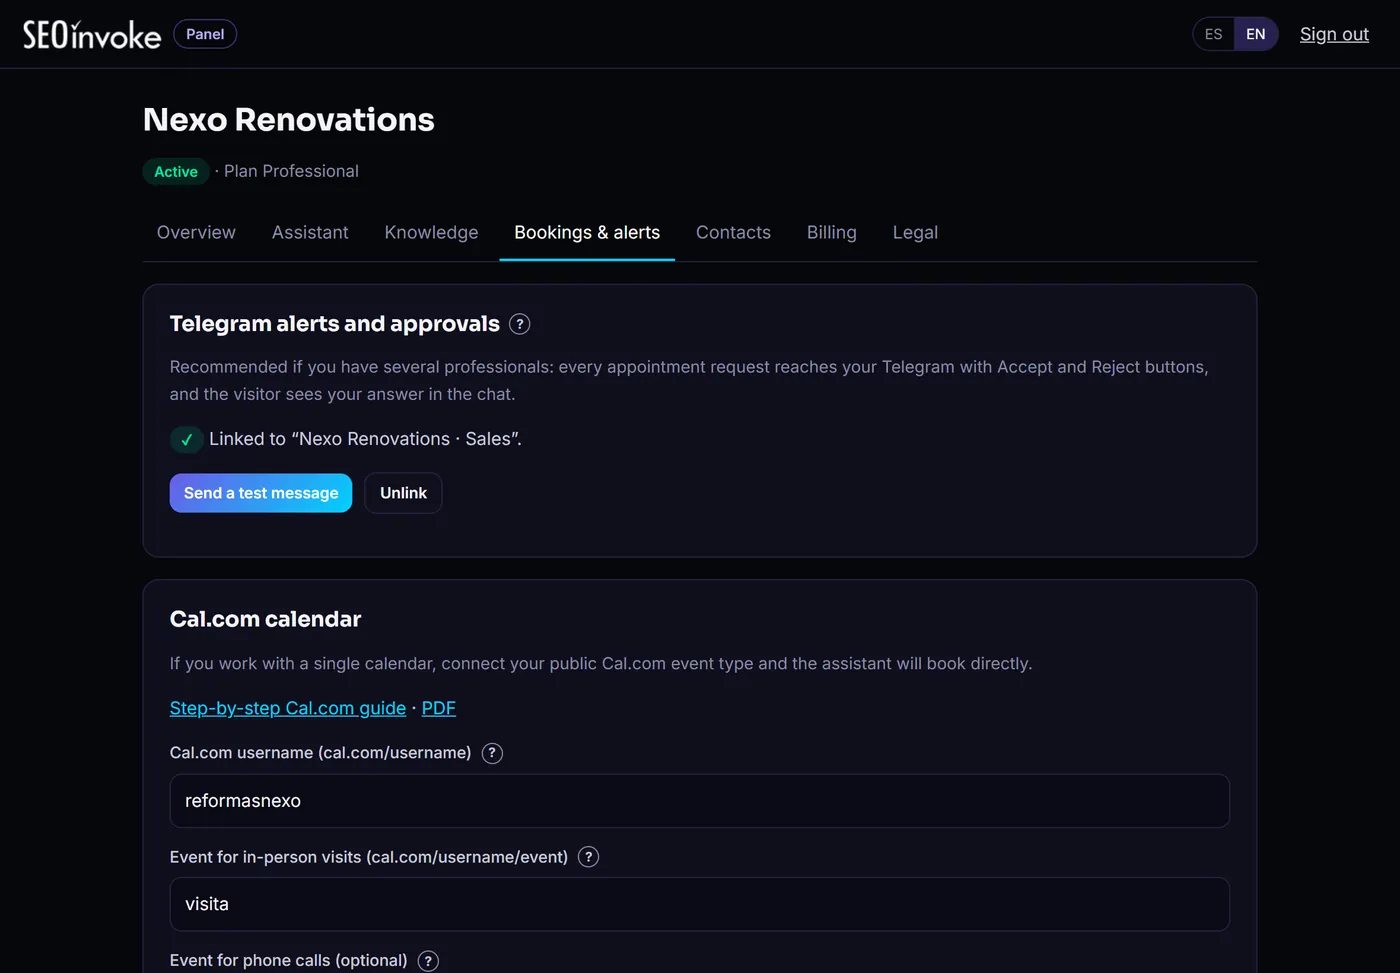The image size is (1400, 973).
Task: Click the Linked to "Nexo Renovations · Sales" text
Action: coord(365,439)
